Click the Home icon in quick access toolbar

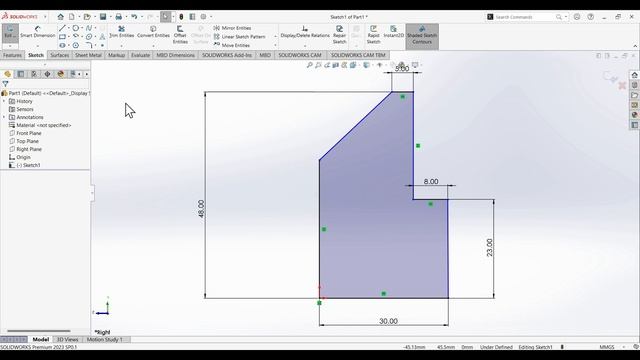(60, 17)
